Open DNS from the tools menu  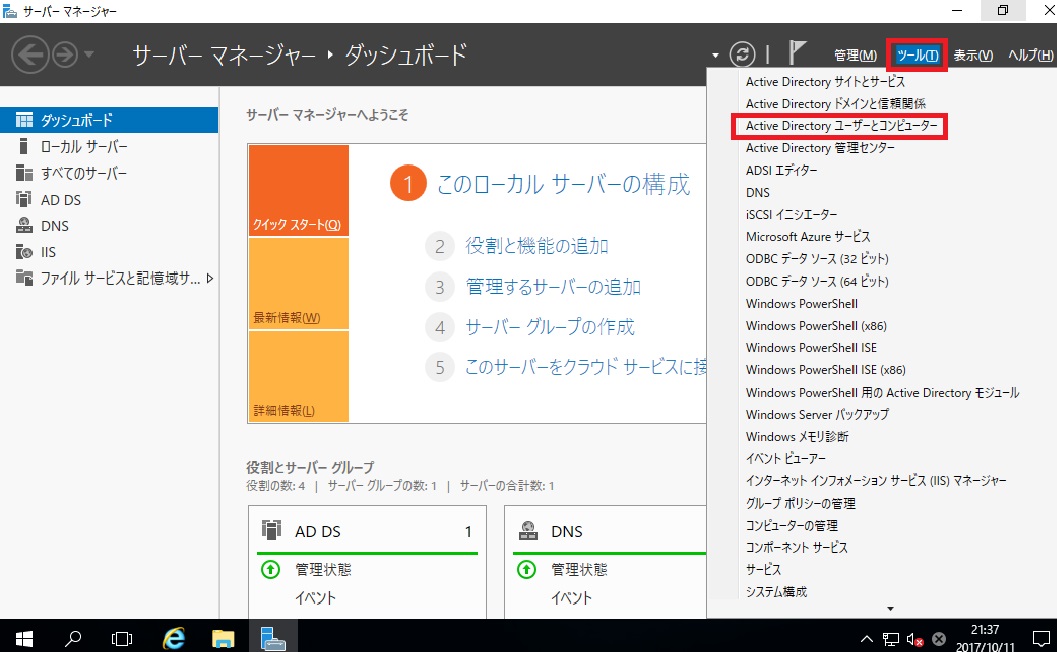pos(758,193)
